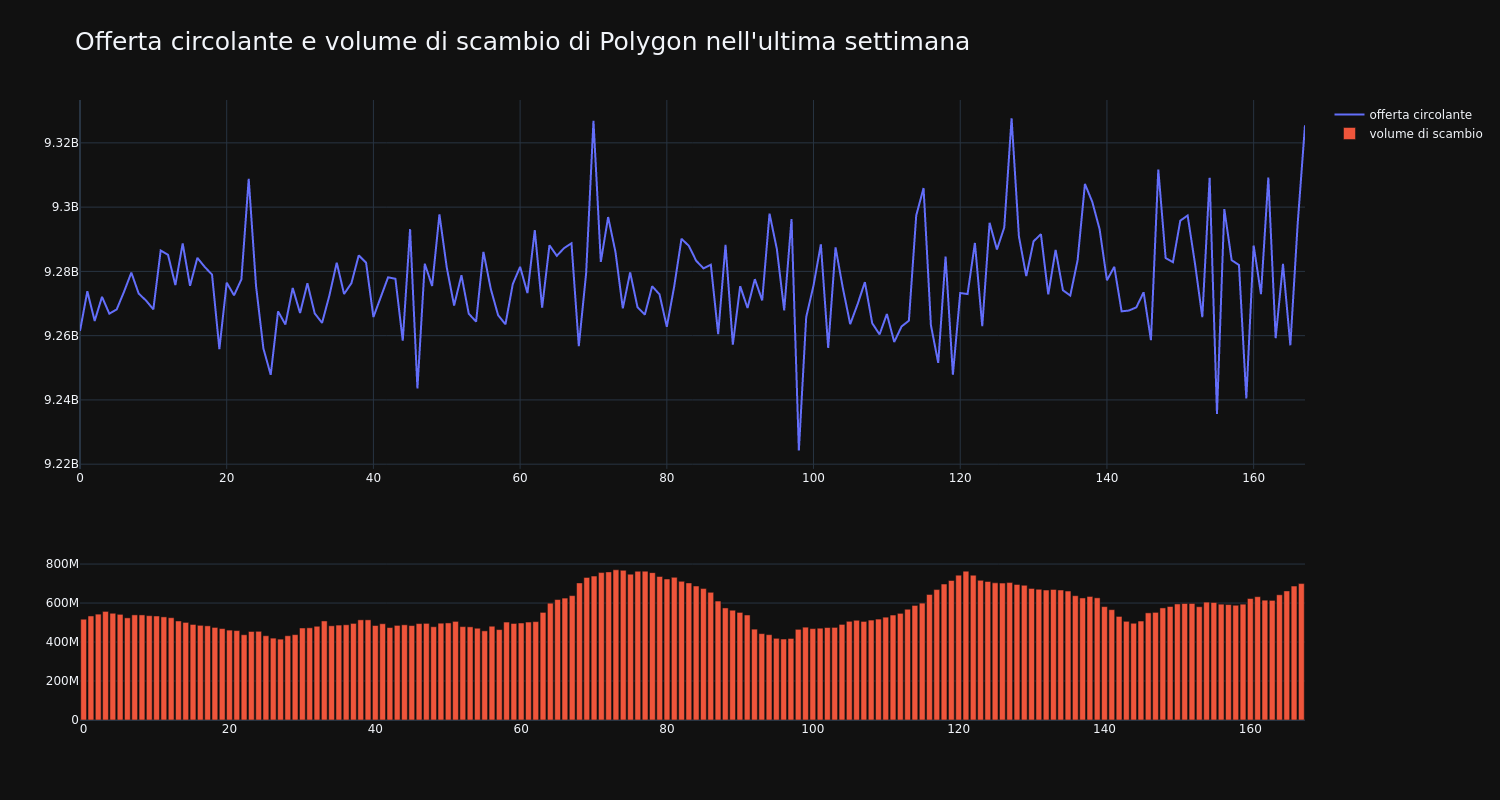Screen dimensions: 1500x800
Task: Click the 9.3B y-axis label
Action: (x=65, y=207)
